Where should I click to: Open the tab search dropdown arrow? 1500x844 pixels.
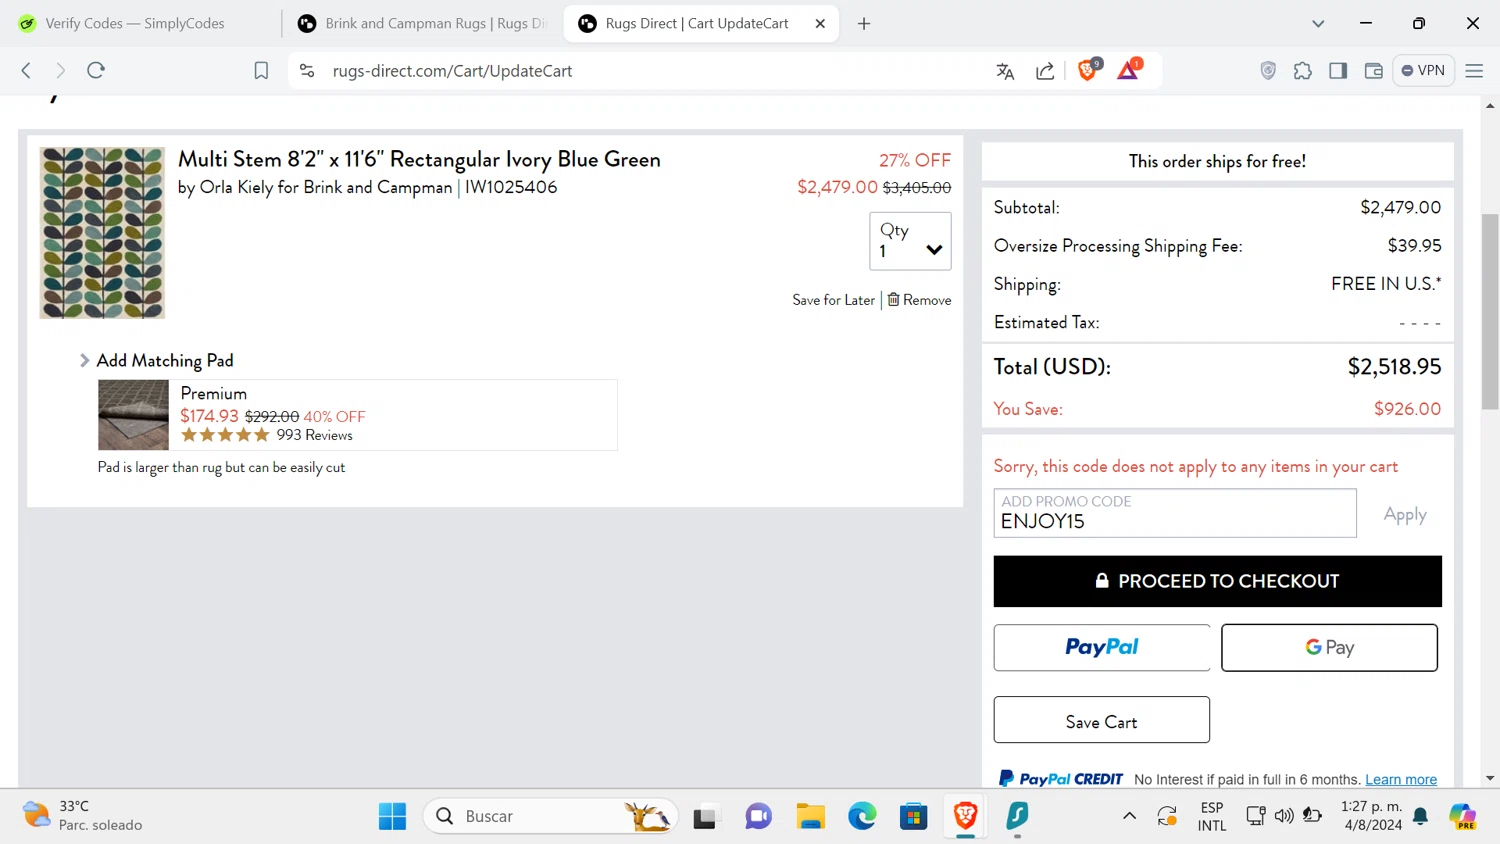(1318, 23)
